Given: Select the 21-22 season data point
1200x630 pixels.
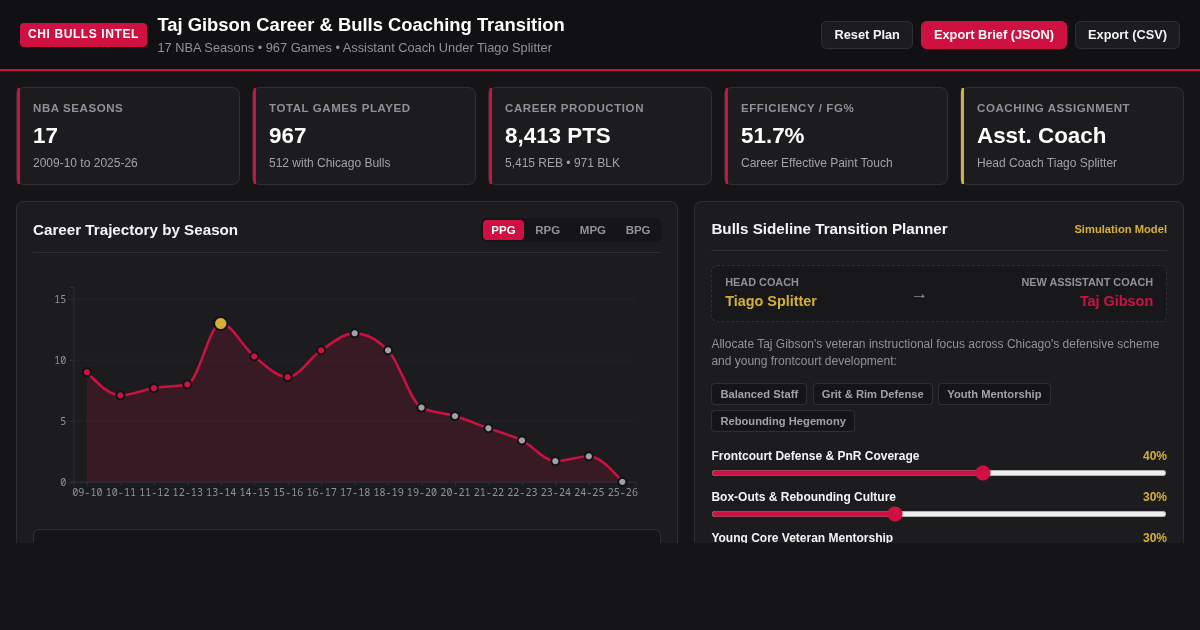Looking at the screenshot, I should pyautogui.click(x=488, y=428).
